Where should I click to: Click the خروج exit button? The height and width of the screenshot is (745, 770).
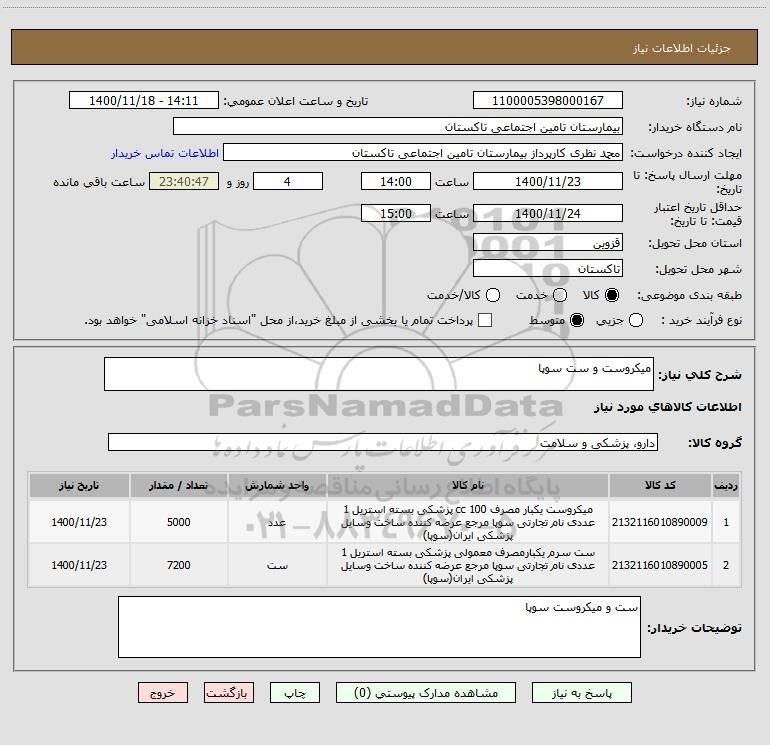tap(163, 692)
